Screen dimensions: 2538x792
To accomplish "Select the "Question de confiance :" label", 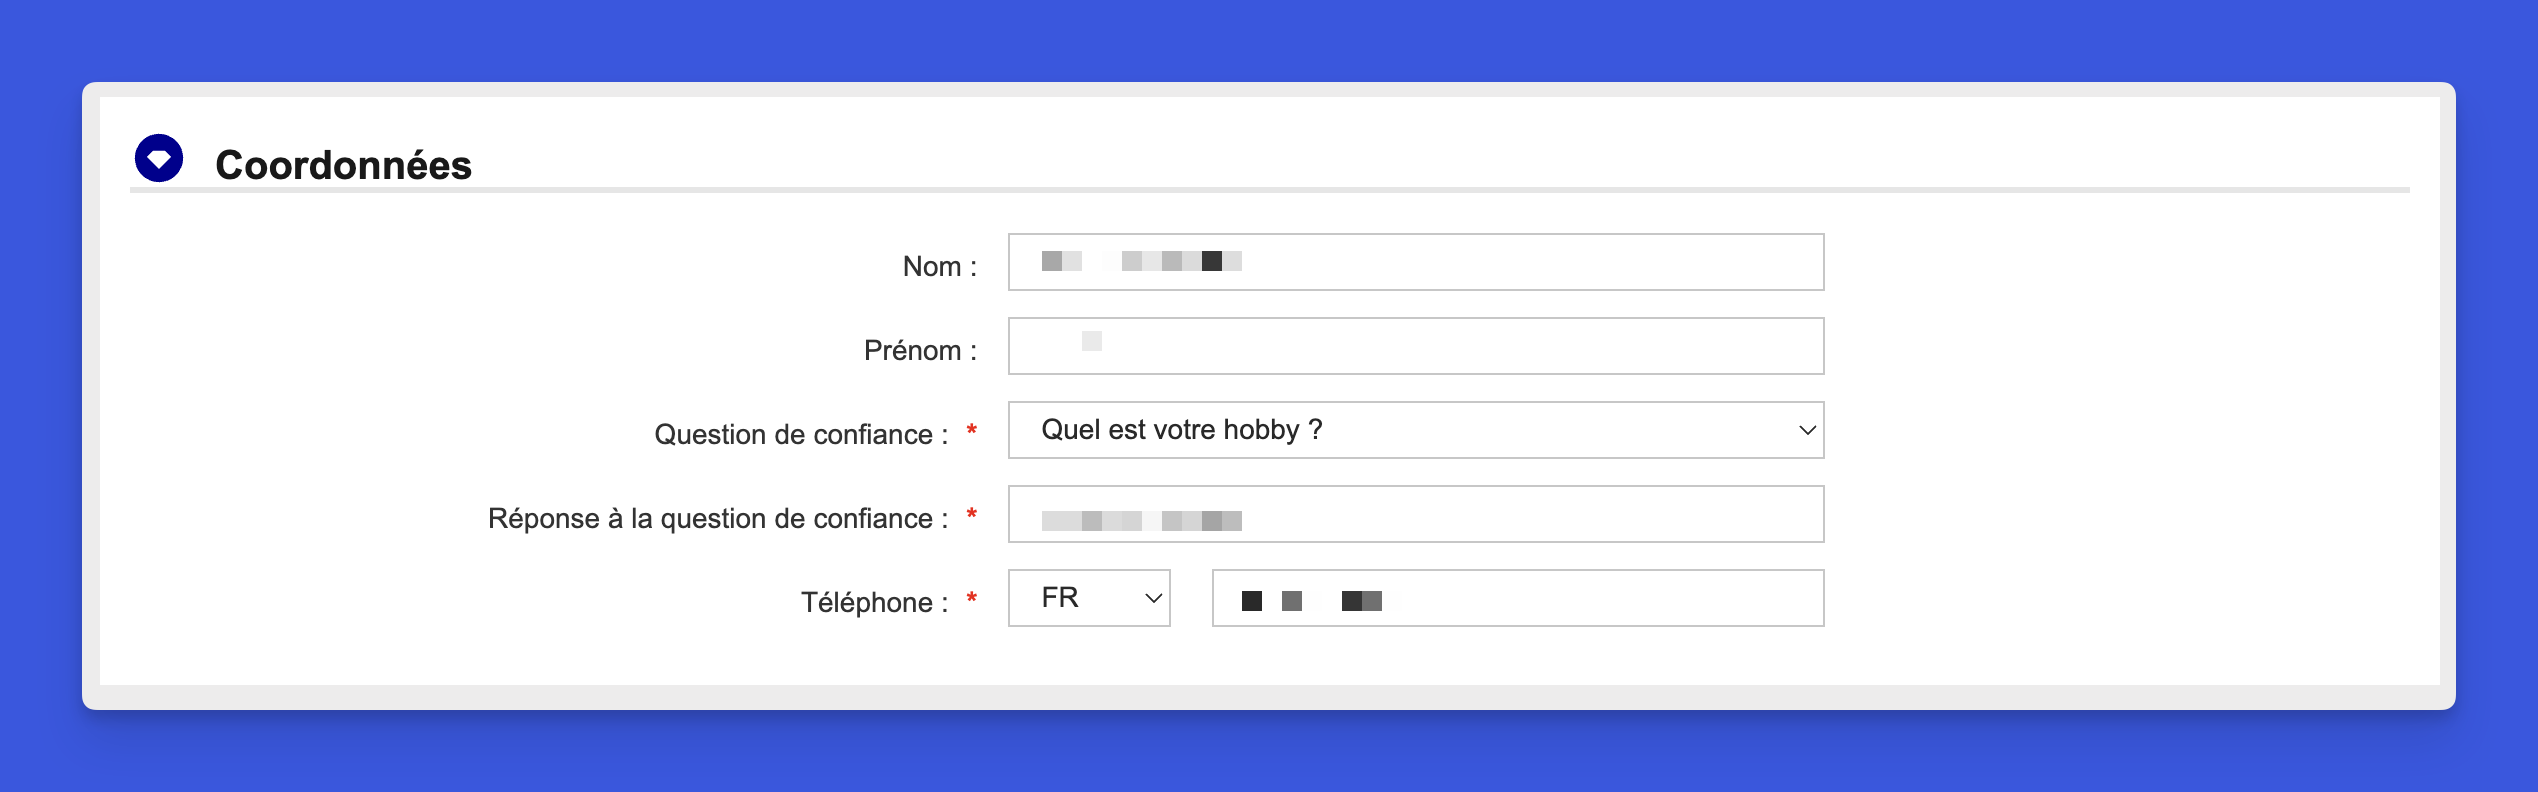I will coord(800,434).
